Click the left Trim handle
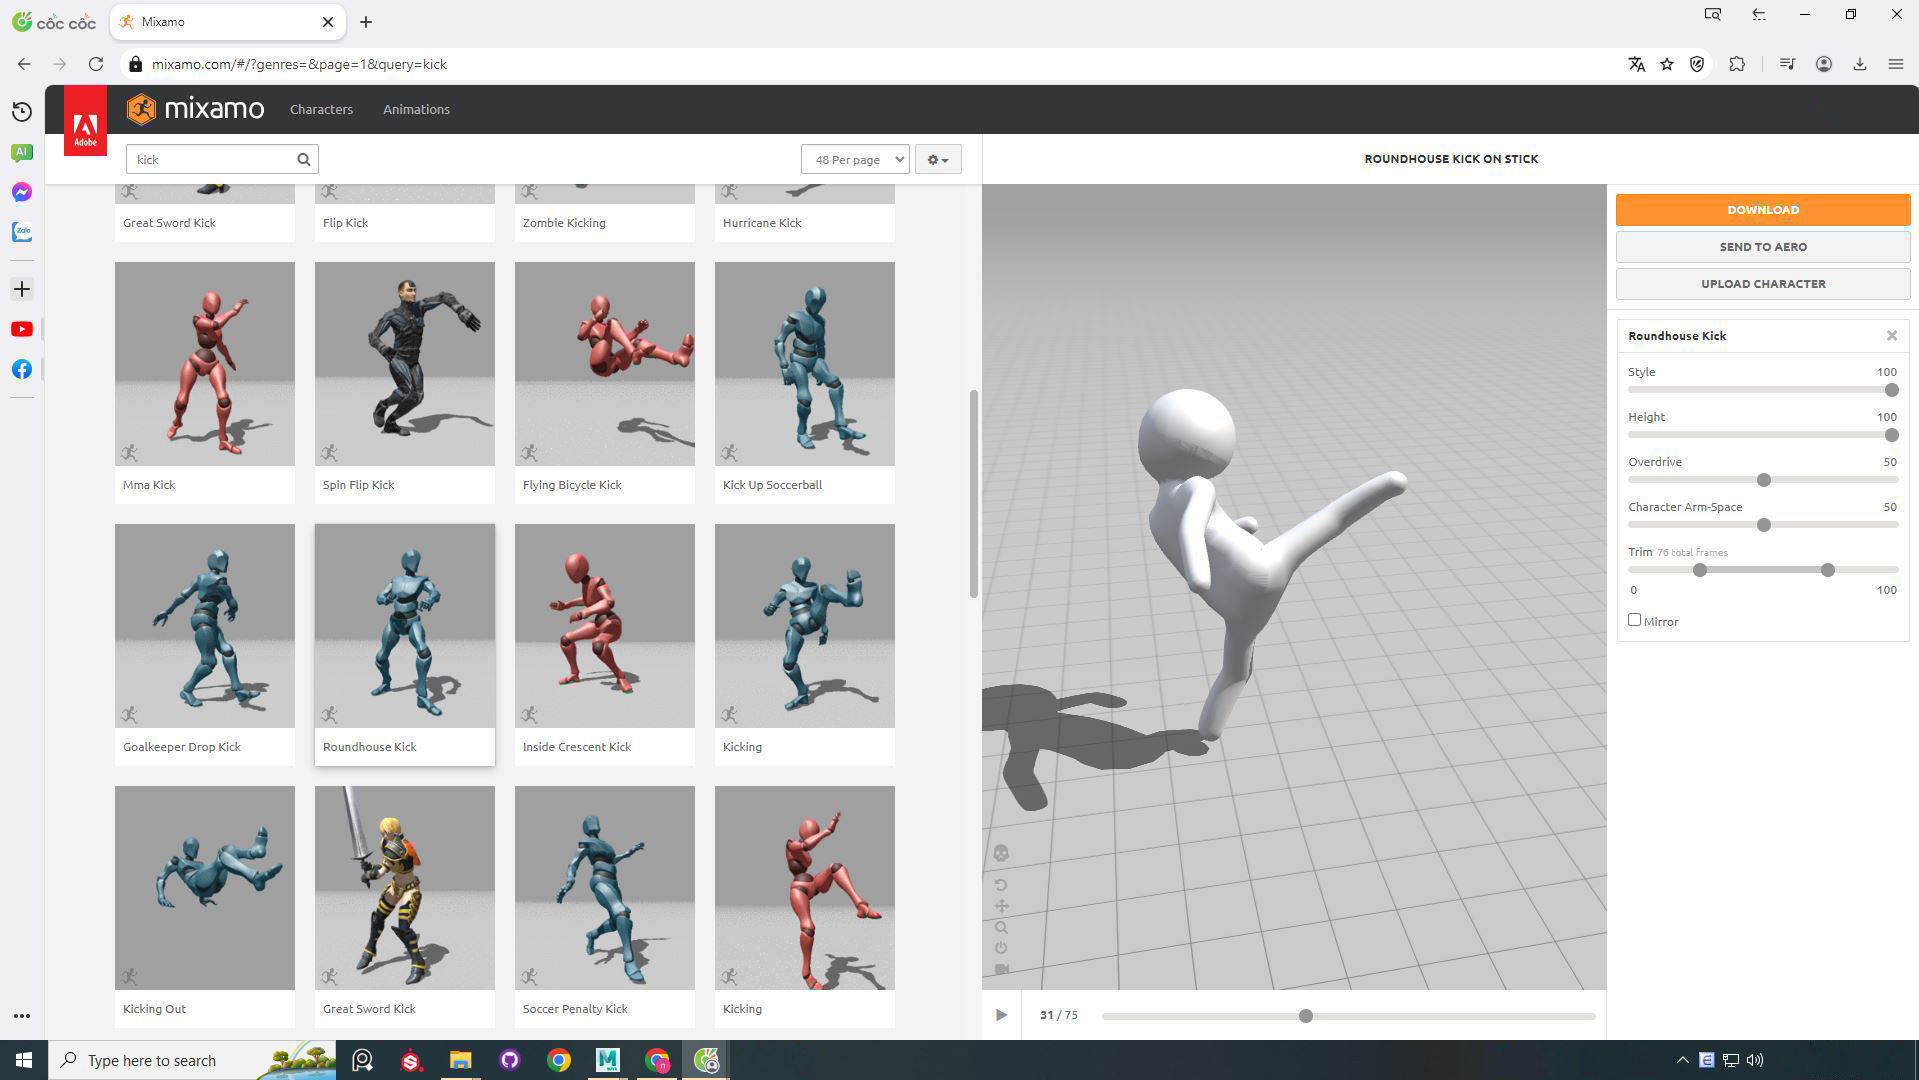 coord(1700,570)
